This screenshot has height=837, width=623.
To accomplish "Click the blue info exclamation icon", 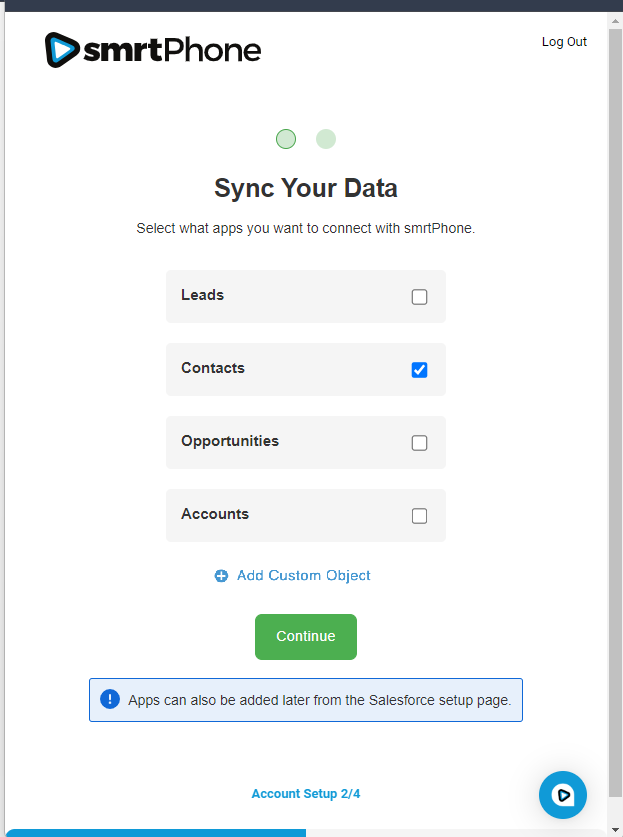I will pyautogui.click(x=110, y=700).
